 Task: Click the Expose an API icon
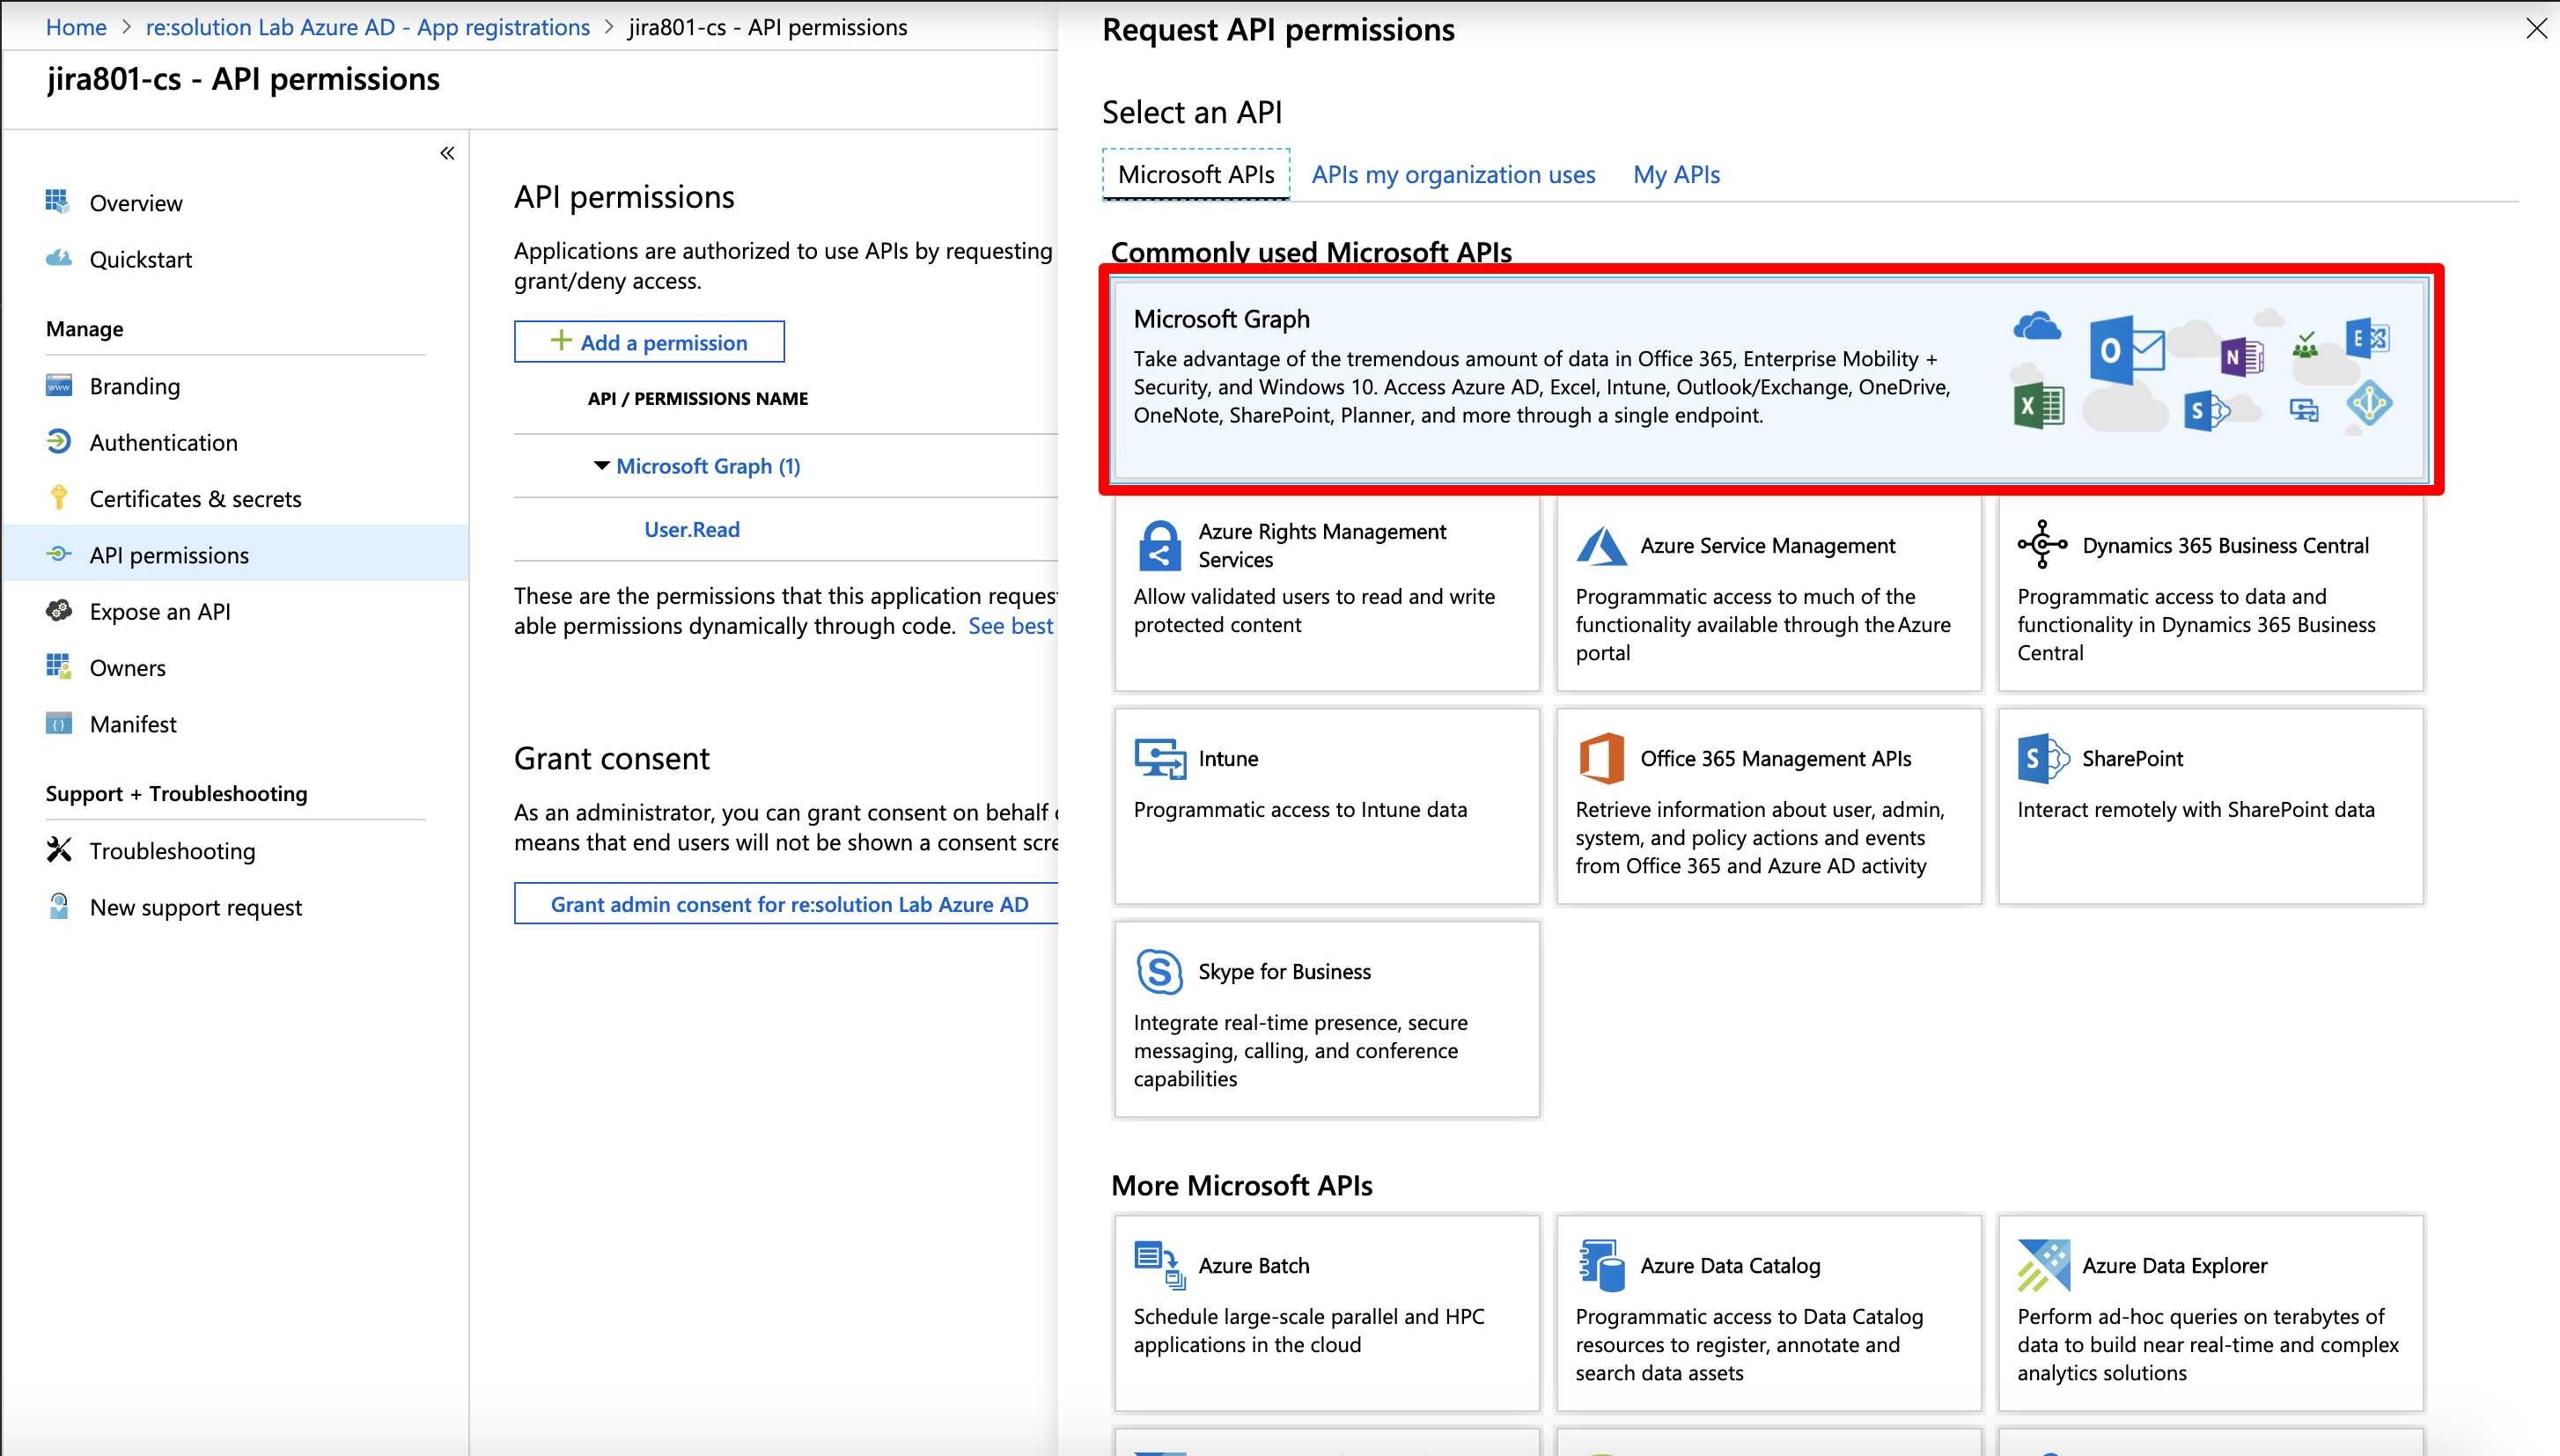click(58, 610)
